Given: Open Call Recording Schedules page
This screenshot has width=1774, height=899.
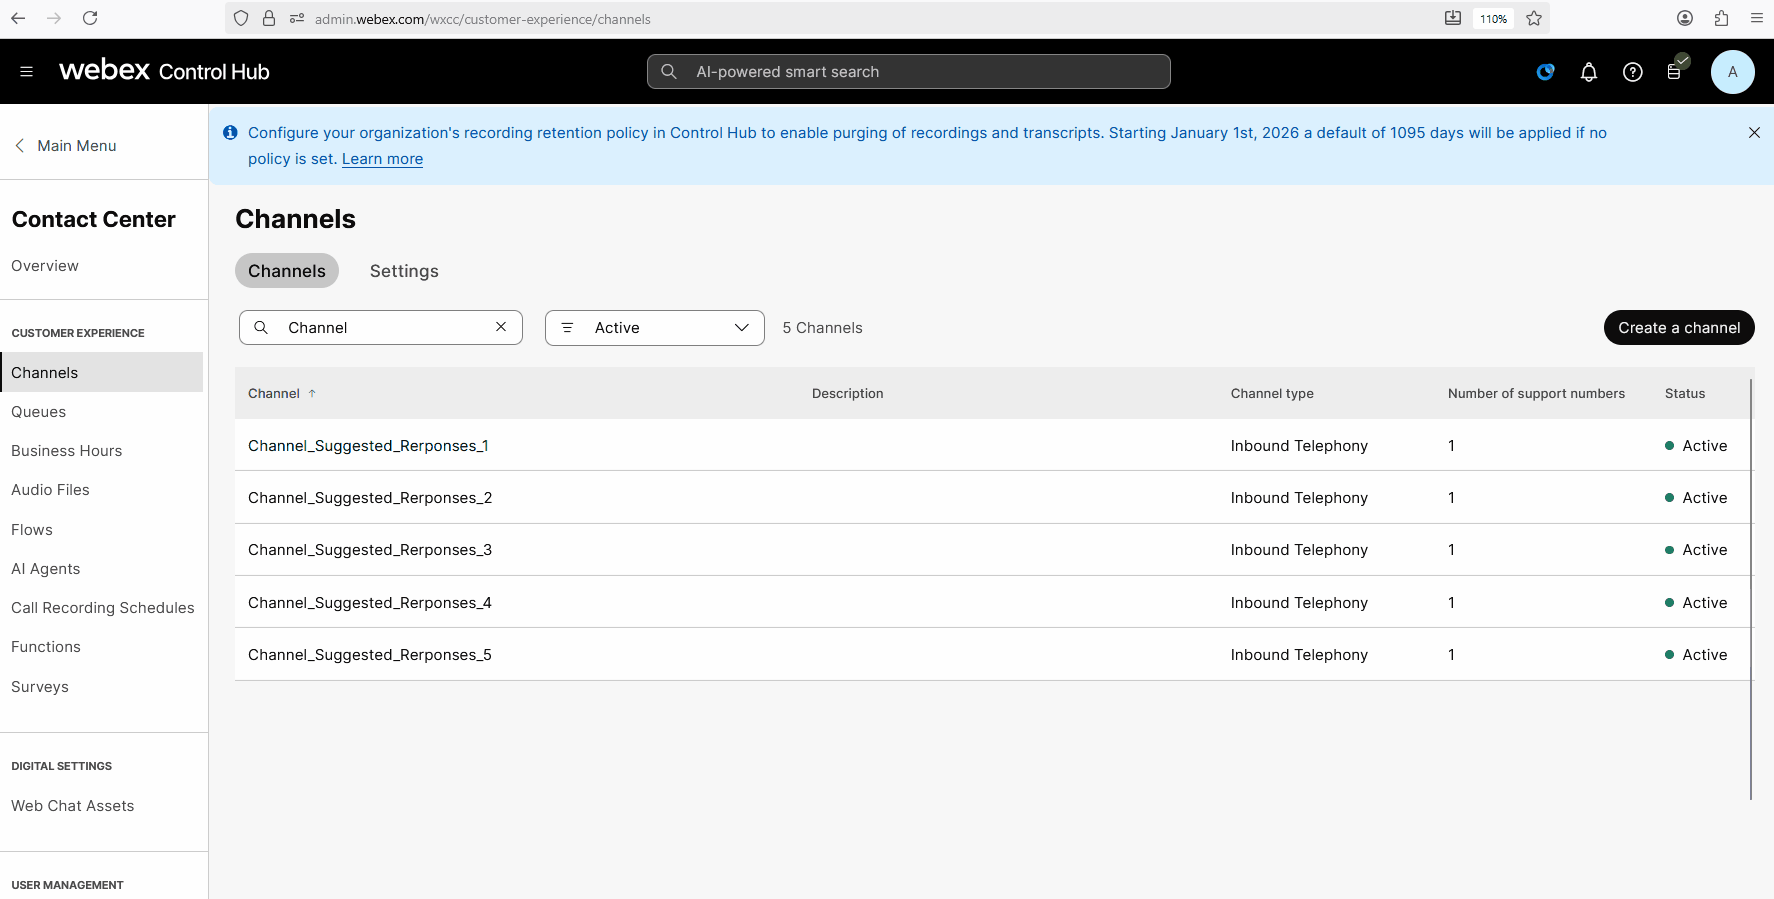Looking at the screenshot, I should [x=103, y=608].
